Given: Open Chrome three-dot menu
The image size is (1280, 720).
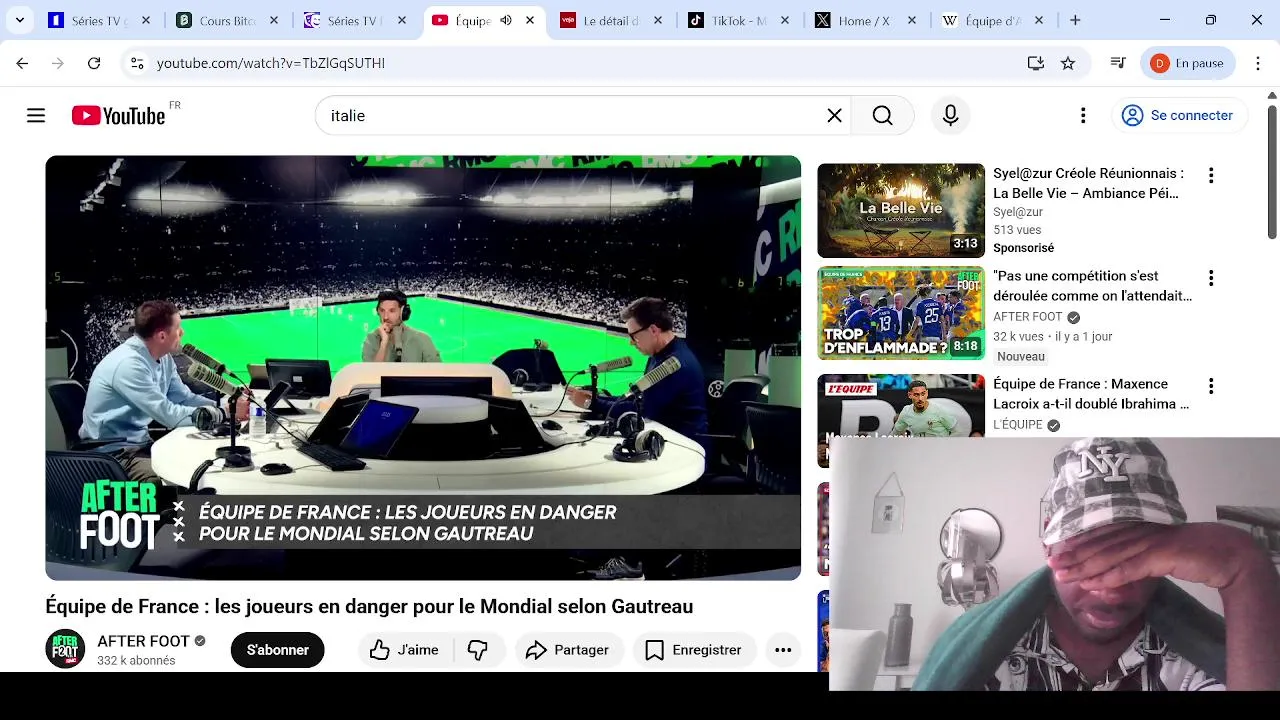Looking at the screenshot, I should 1257,63.
